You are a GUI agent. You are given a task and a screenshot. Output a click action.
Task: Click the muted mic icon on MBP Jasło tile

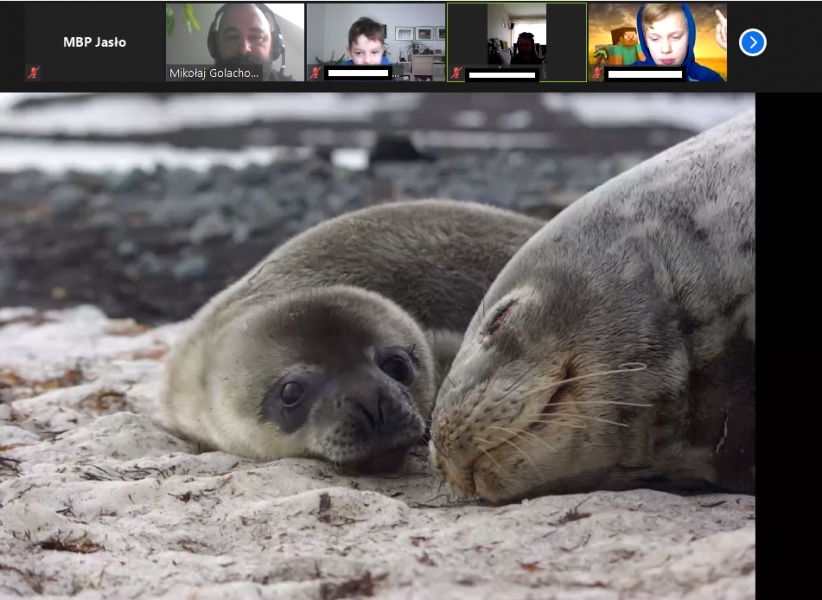coord(34,72)
